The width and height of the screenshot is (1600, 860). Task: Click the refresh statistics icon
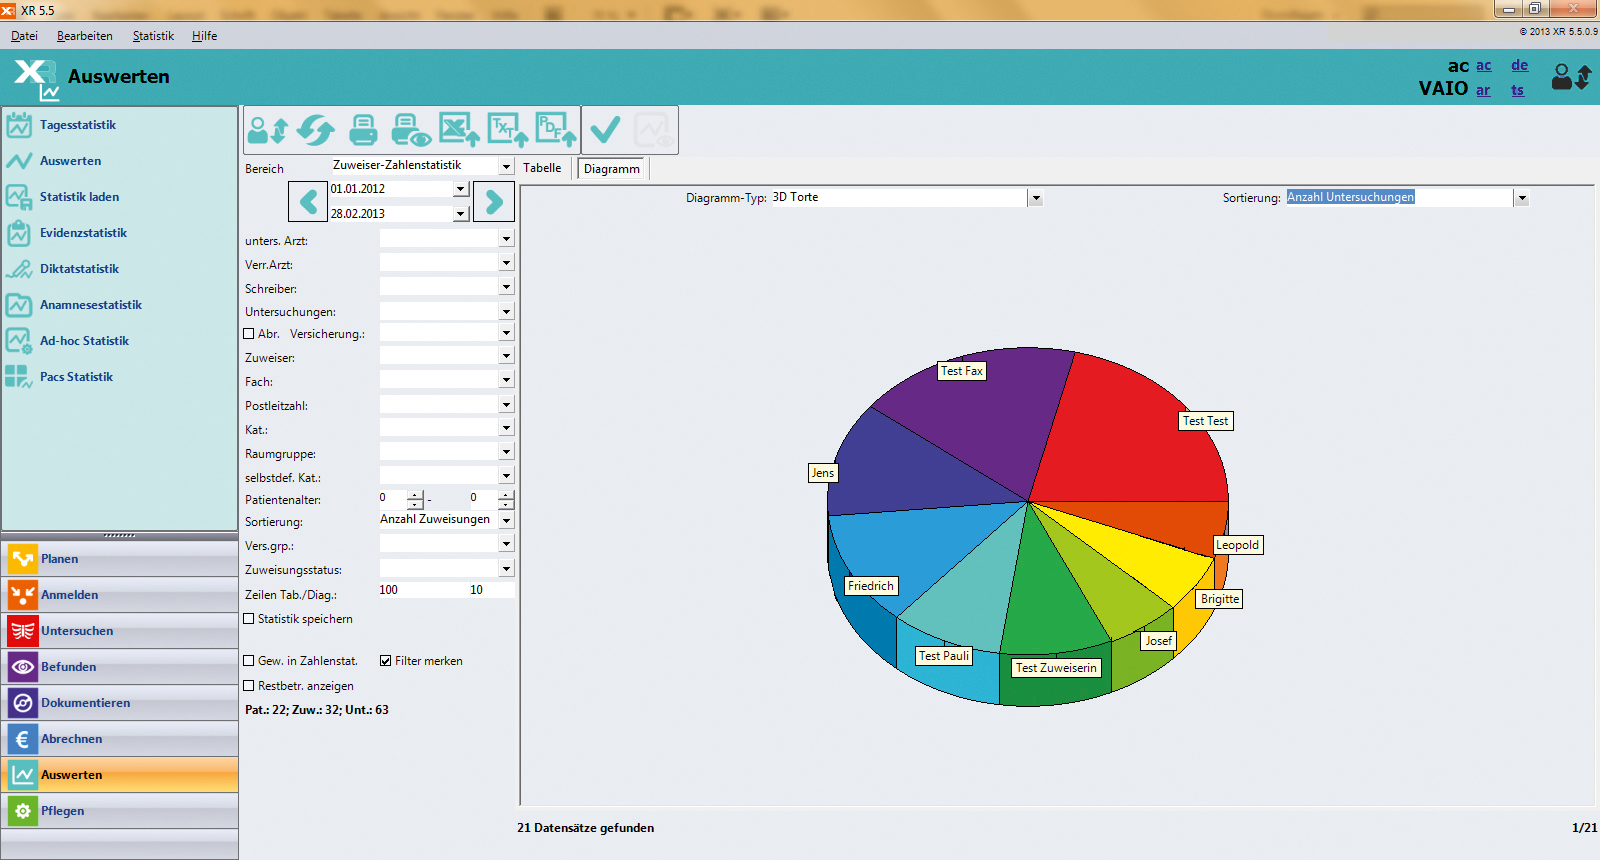[x=316, y=130]
